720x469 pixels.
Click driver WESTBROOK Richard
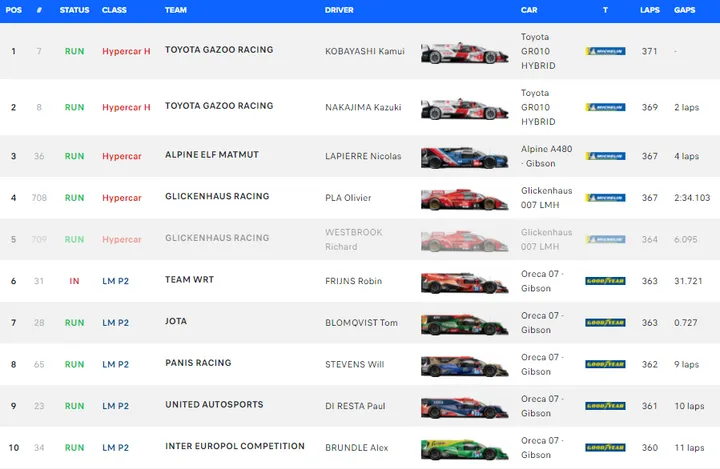(354, 239)
